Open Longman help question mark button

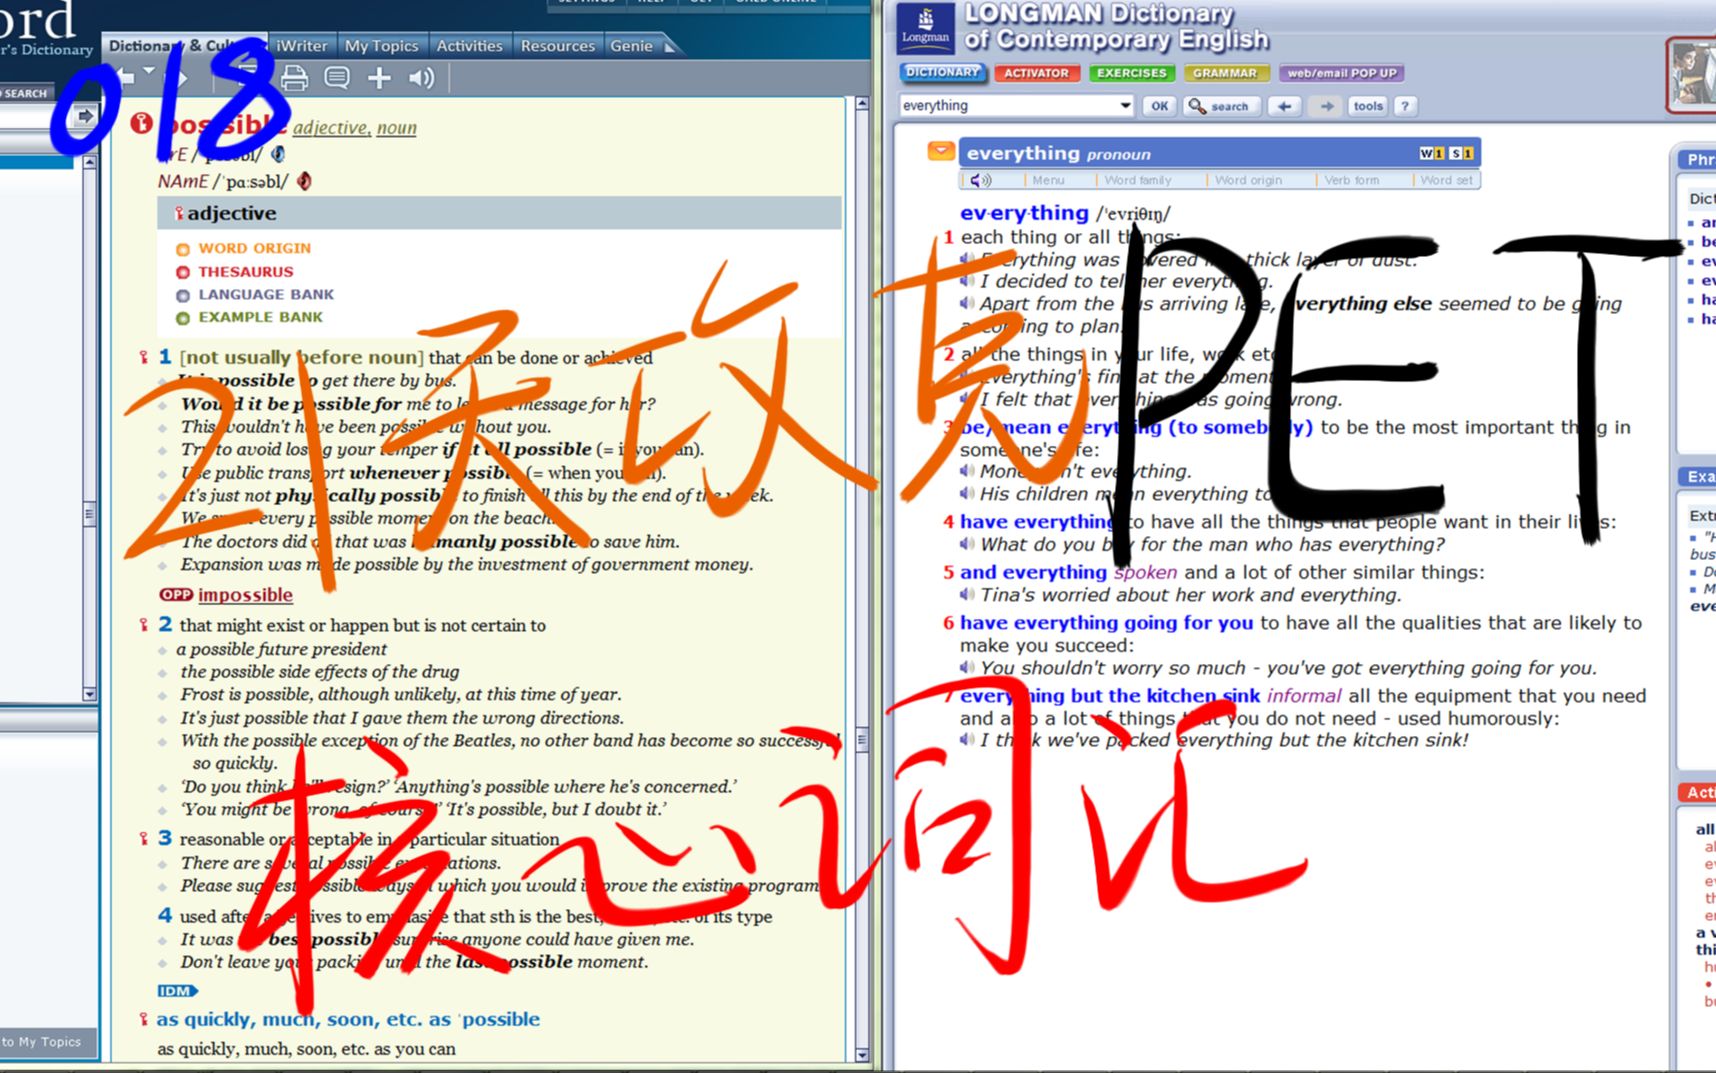click(x=1405, y=106)
